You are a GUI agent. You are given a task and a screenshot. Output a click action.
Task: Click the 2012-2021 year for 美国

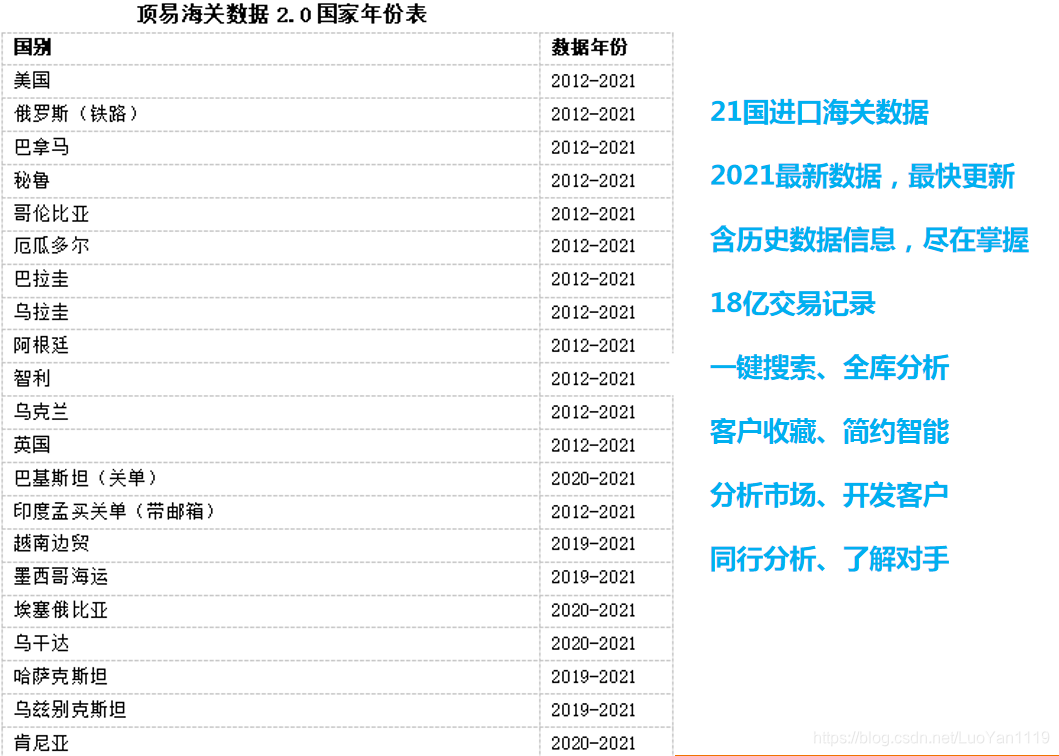coord(593,81)
